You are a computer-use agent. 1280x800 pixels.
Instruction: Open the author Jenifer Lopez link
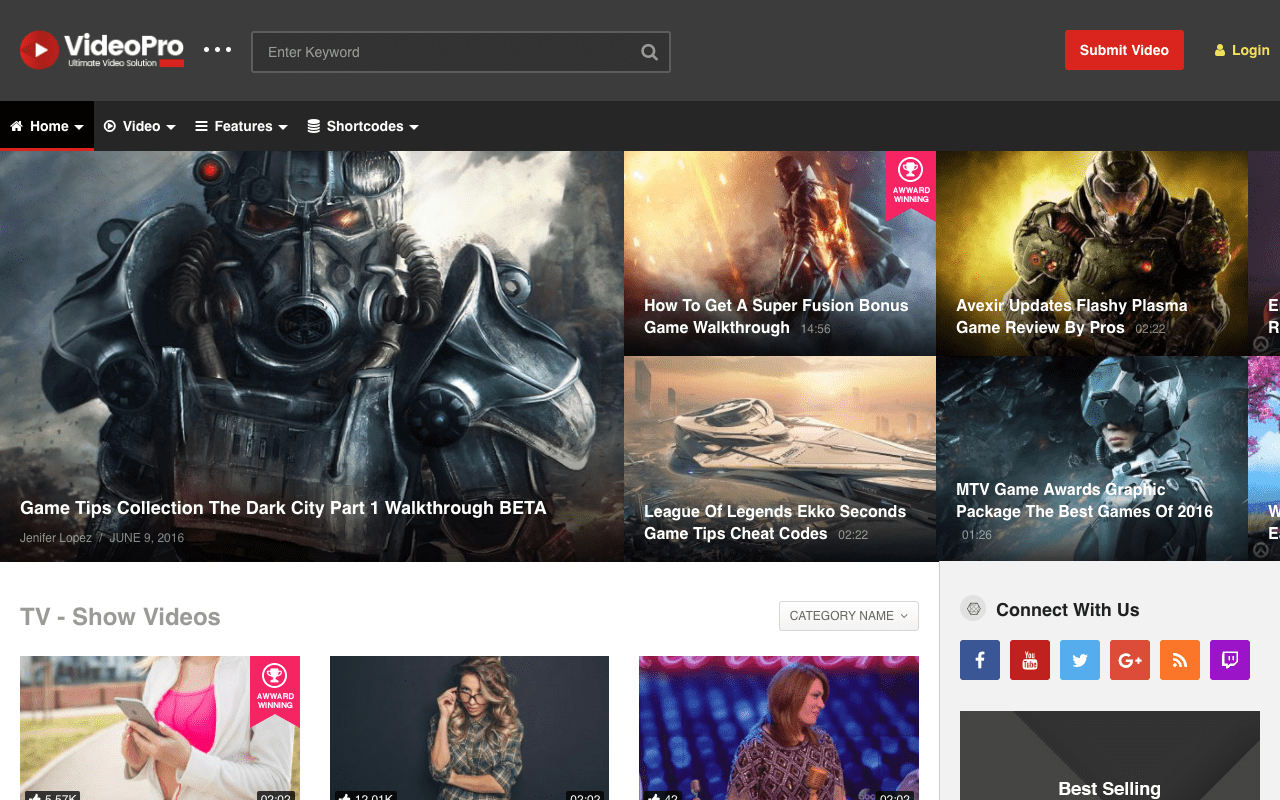pos(56,538)
